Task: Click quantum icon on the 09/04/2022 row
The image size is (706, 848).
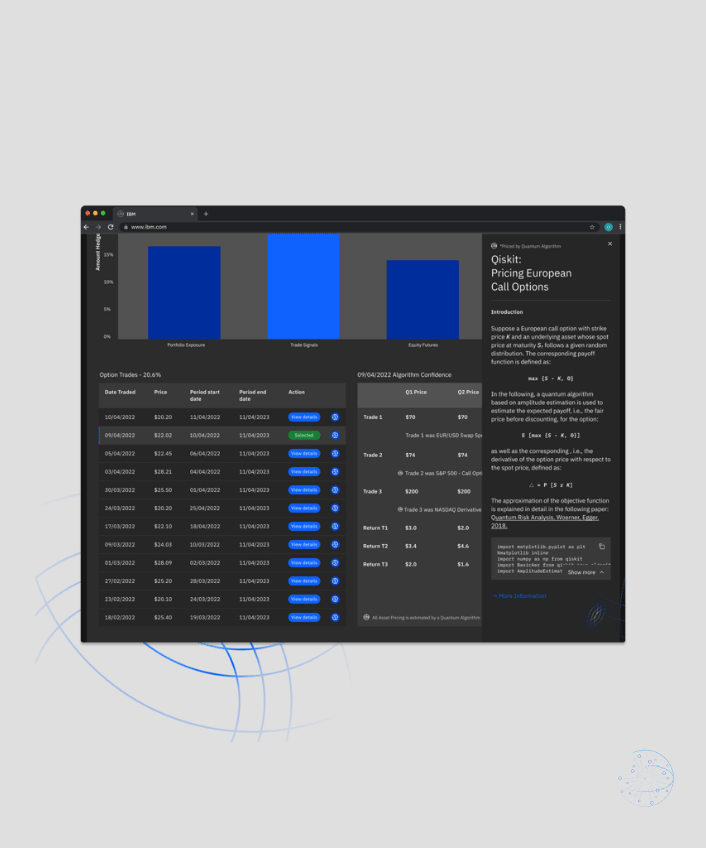Action: [335, 435]
